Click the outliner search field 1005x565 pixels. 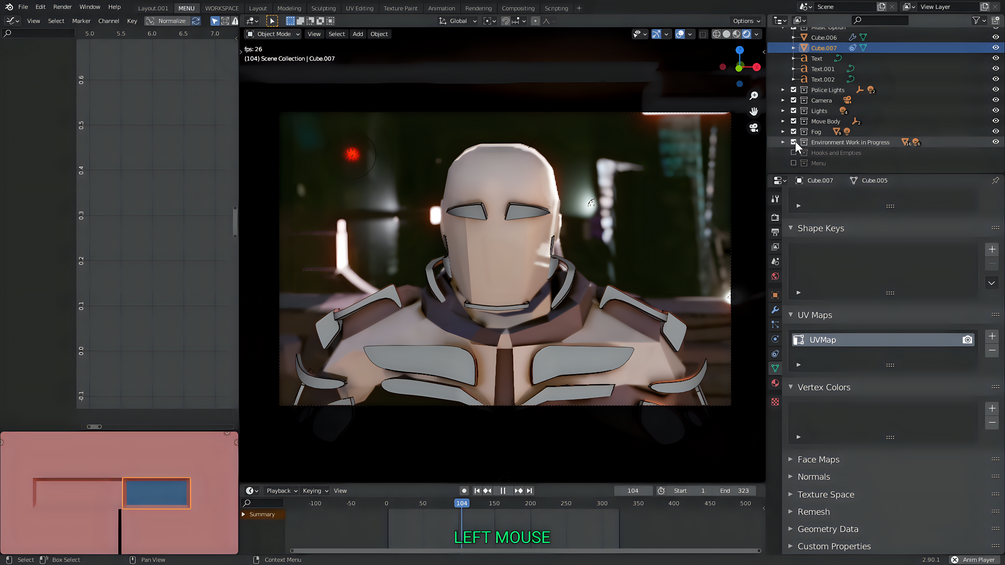pyautogui.click(x=880, y=20)
